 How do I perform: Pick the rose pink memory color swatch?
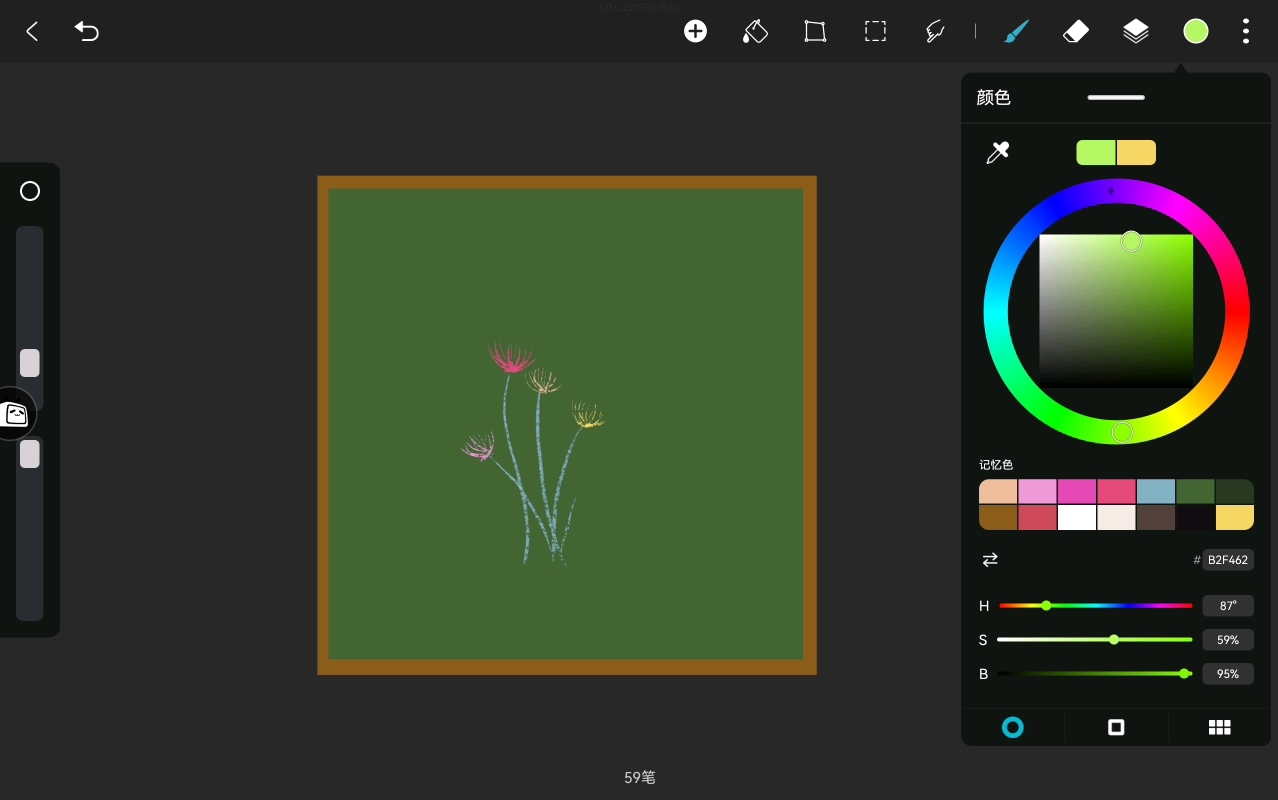pyautogui.click(x=1116, y=491)
